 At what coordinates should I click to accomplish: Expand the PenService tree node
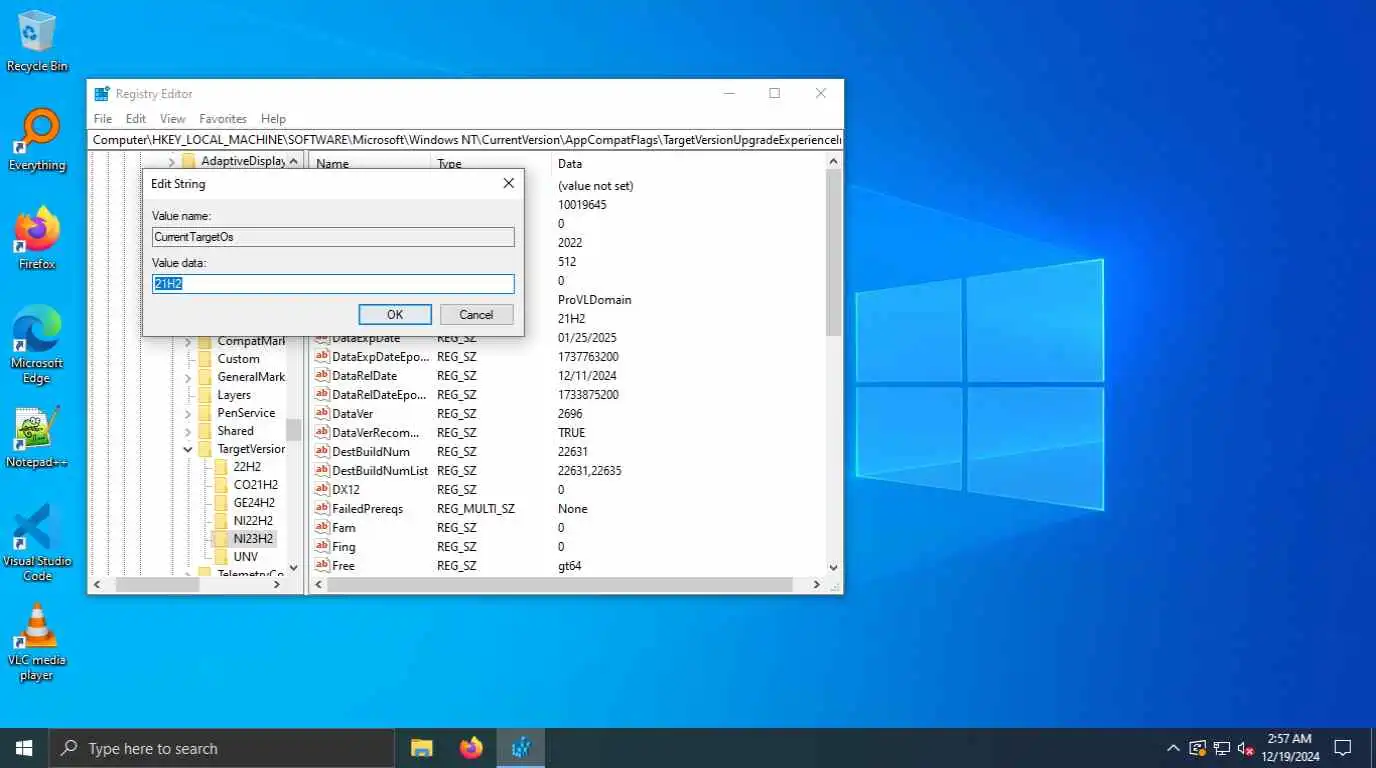pos(188,413)
